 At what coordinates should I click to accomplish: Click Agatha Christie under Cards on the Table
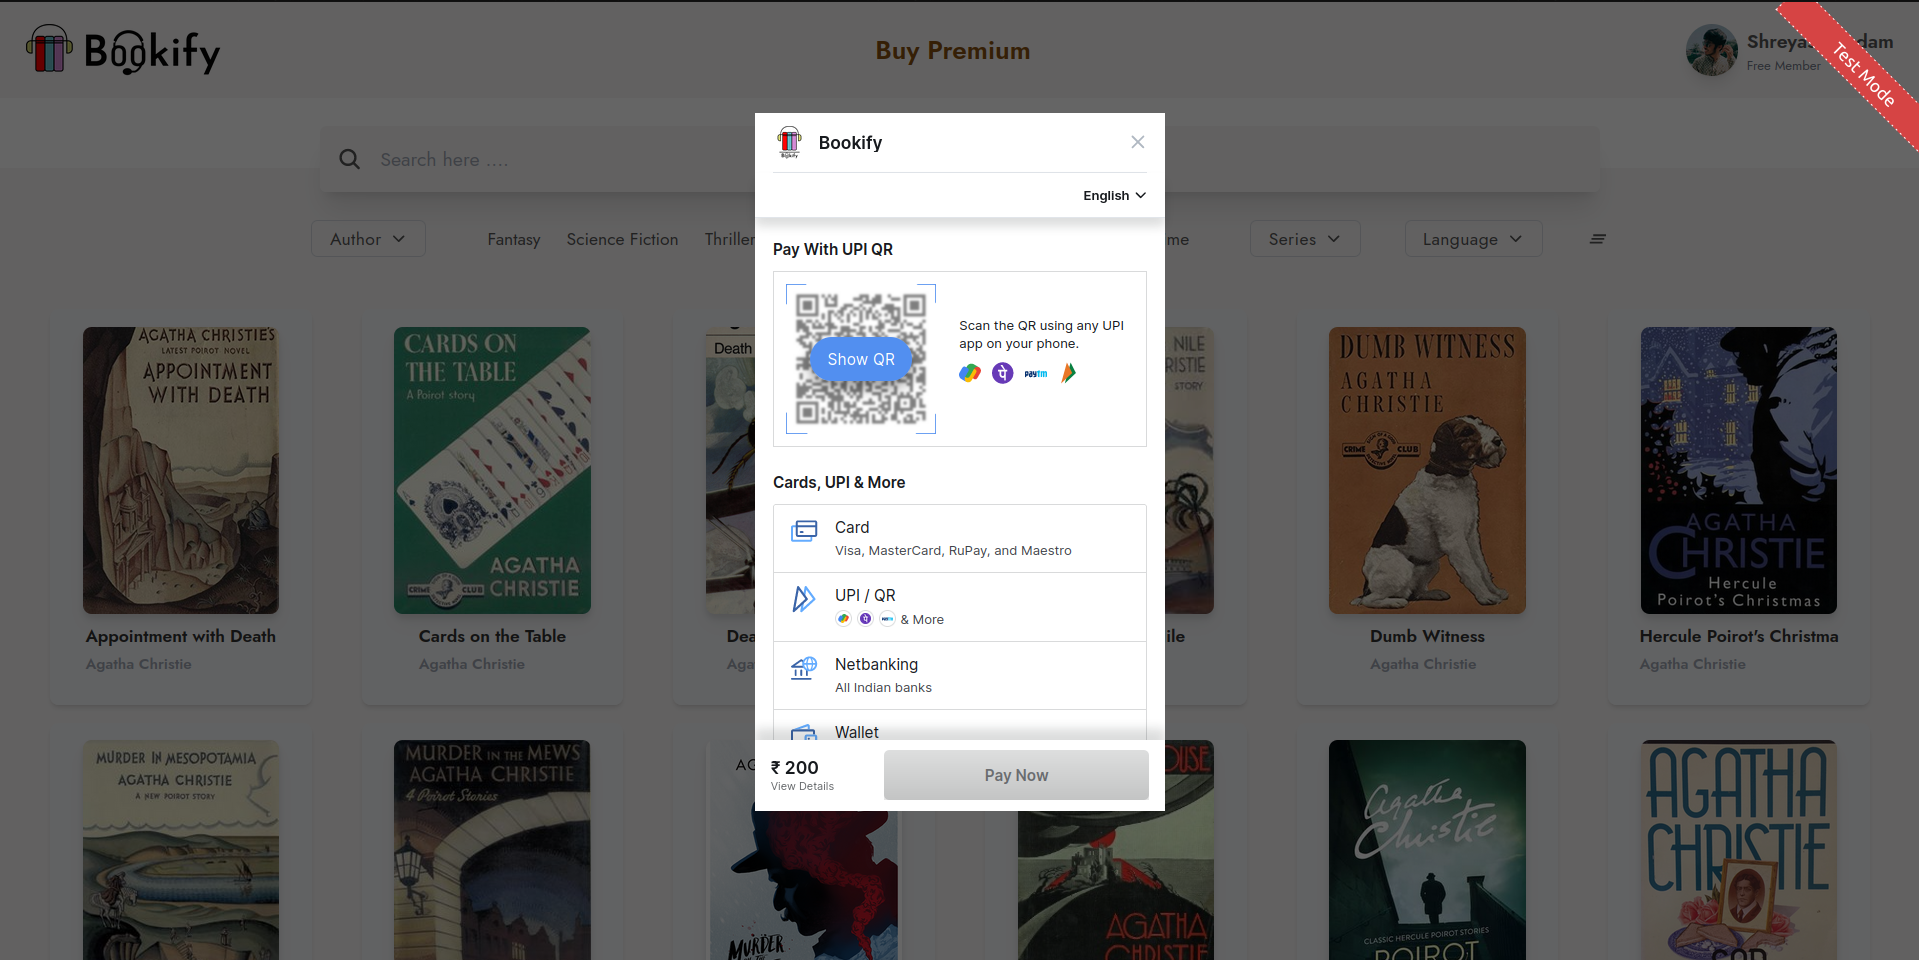(472, 664)
